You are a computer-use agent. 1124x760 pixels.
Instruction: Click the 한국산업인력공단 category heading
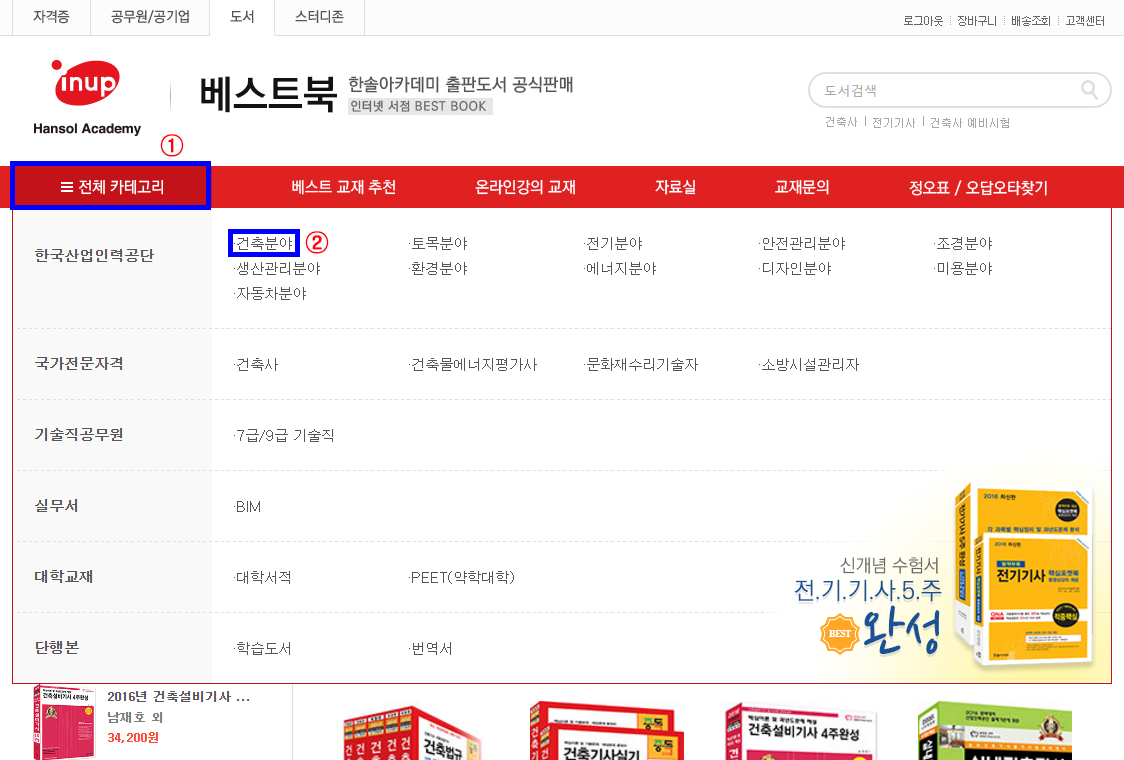pyautogui.click(x=94, y=256)
